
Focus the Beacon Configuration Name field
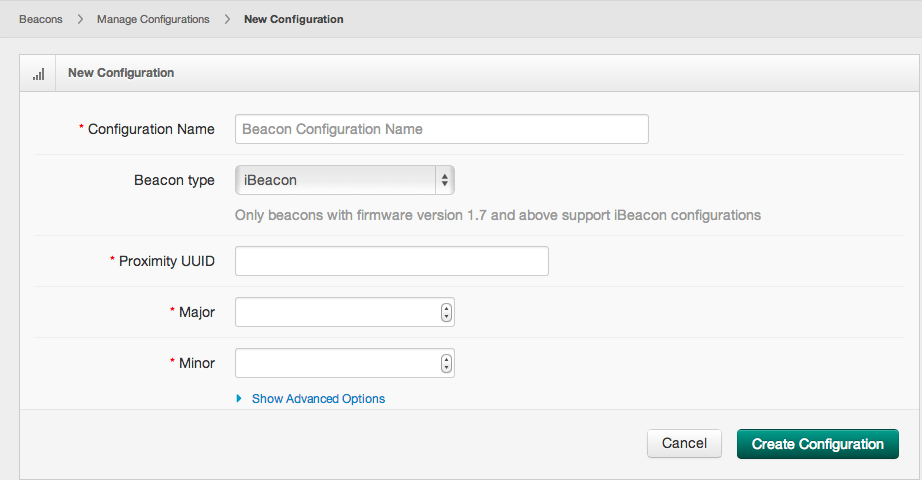(442, 129)
